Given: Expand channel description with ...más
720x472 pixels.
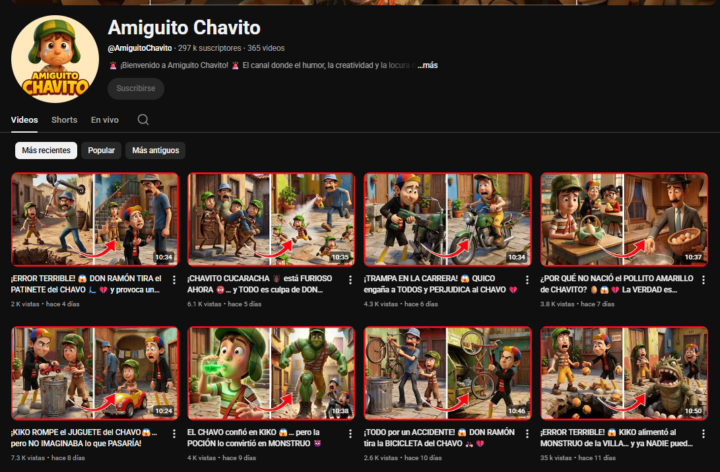Looking at the screenshot, I should coord(428,65).
